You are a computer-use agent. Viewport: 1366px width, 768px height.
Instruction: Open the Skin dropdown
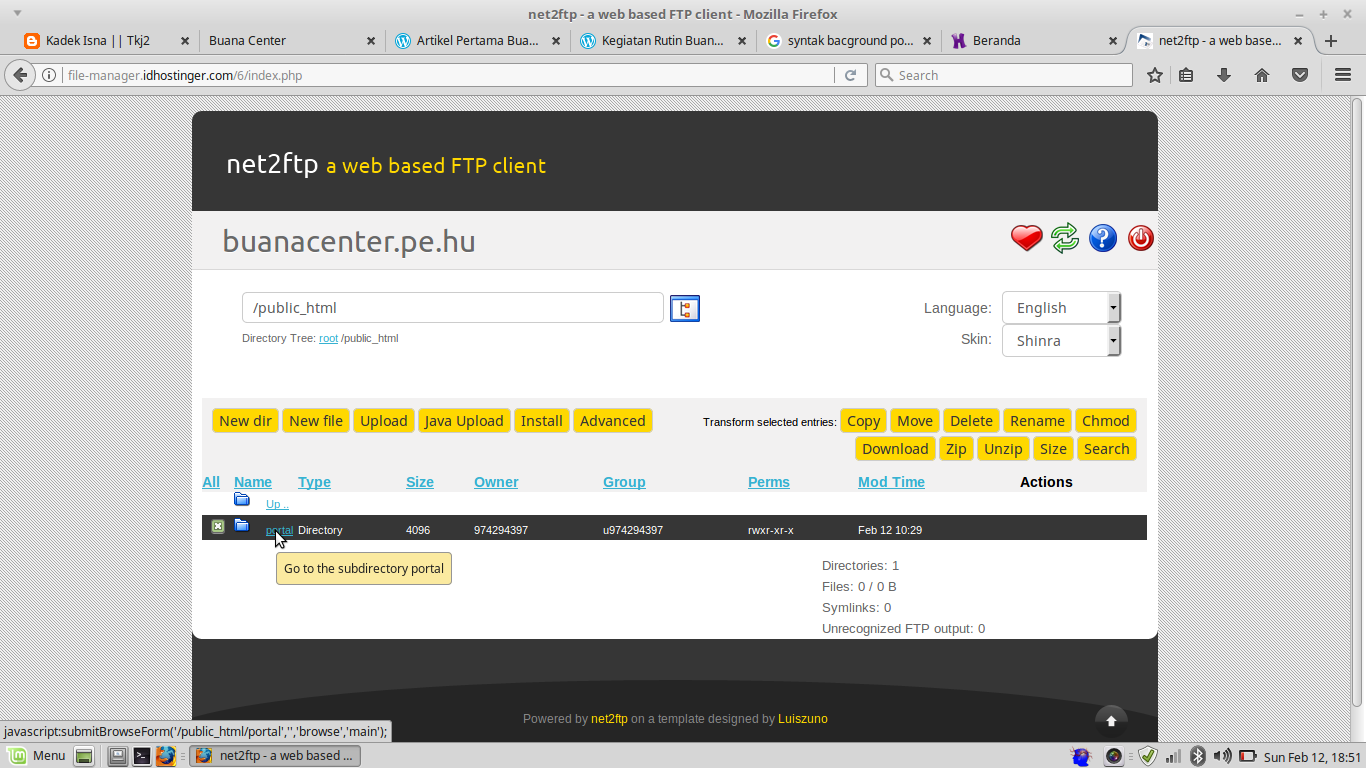[1061, 341]
